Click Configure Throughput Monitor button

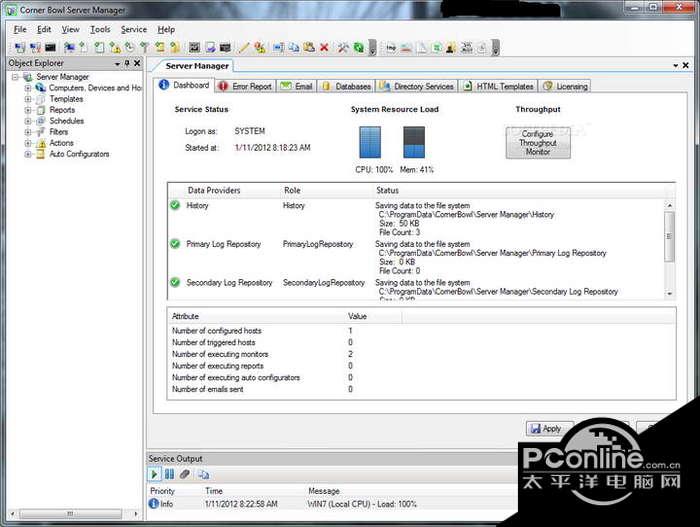click(538, 143)
